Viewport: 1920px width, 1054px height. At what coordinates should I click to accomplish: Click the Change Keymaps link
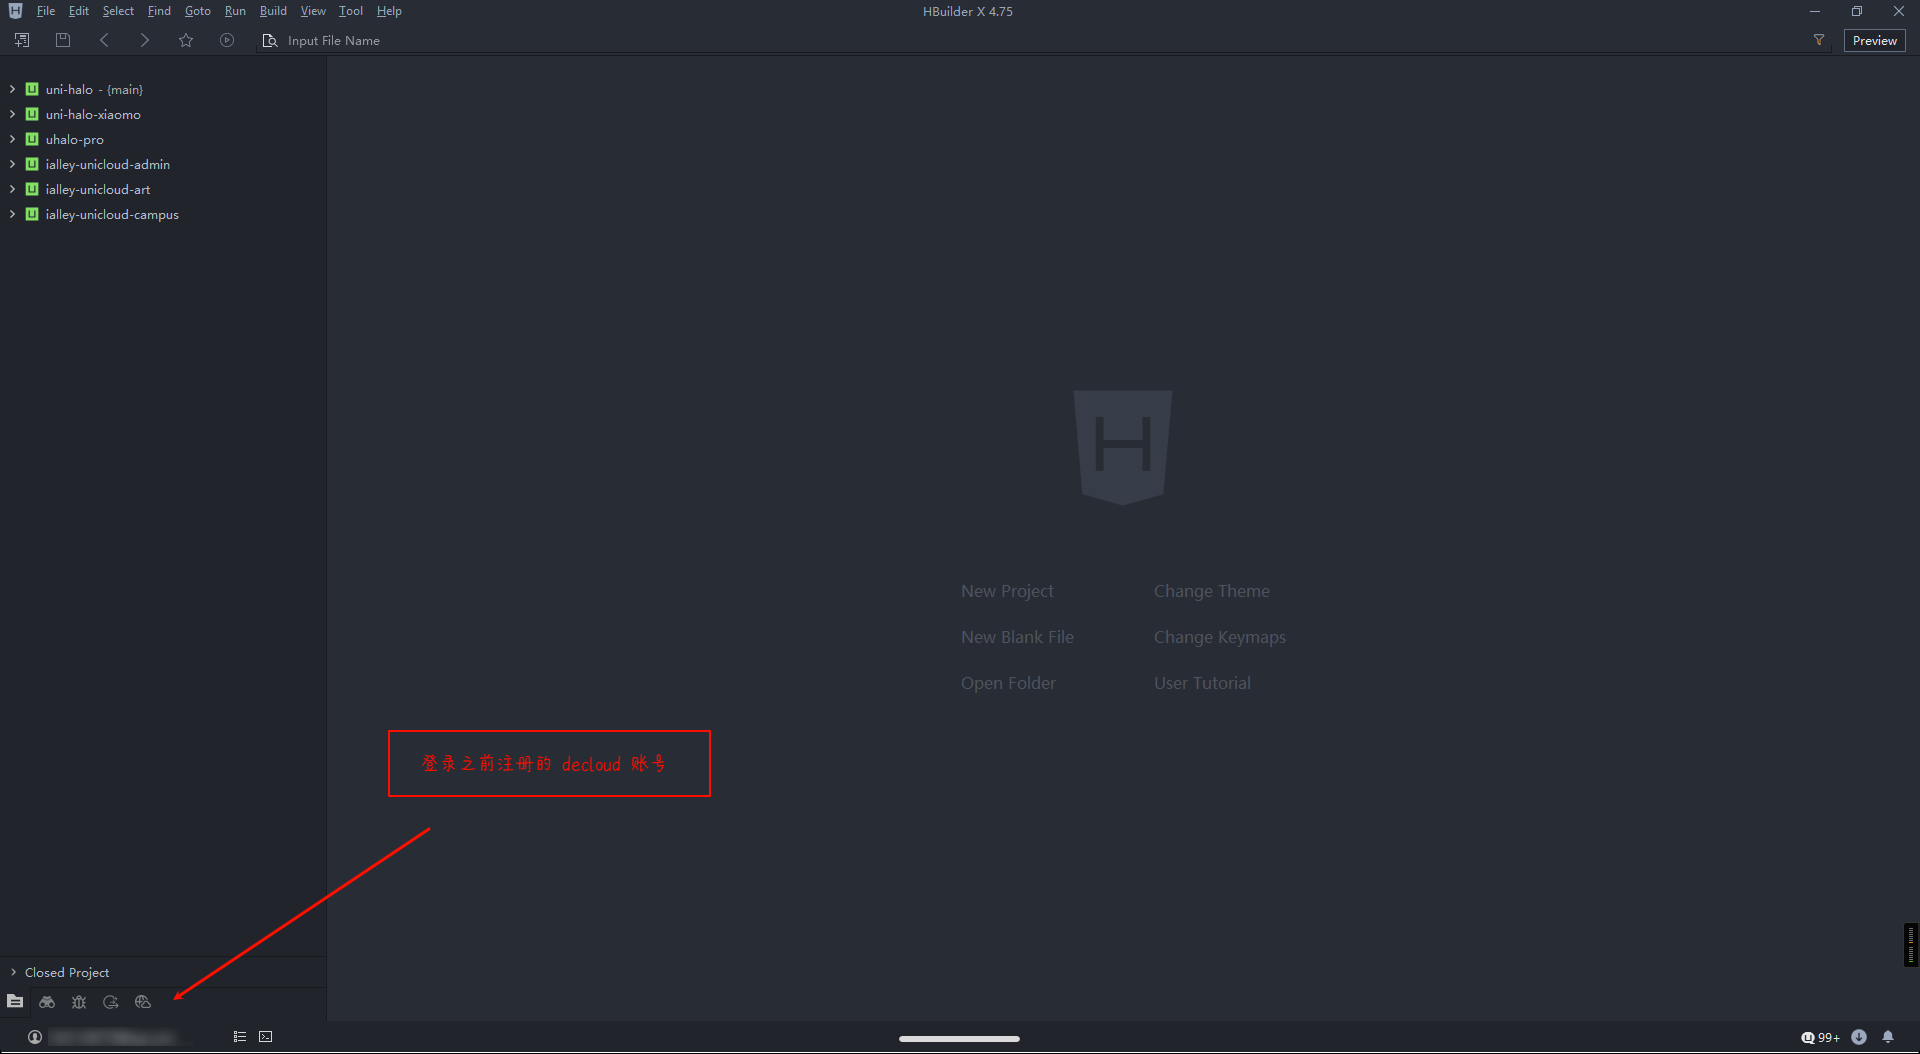(x=1219, y=637)
